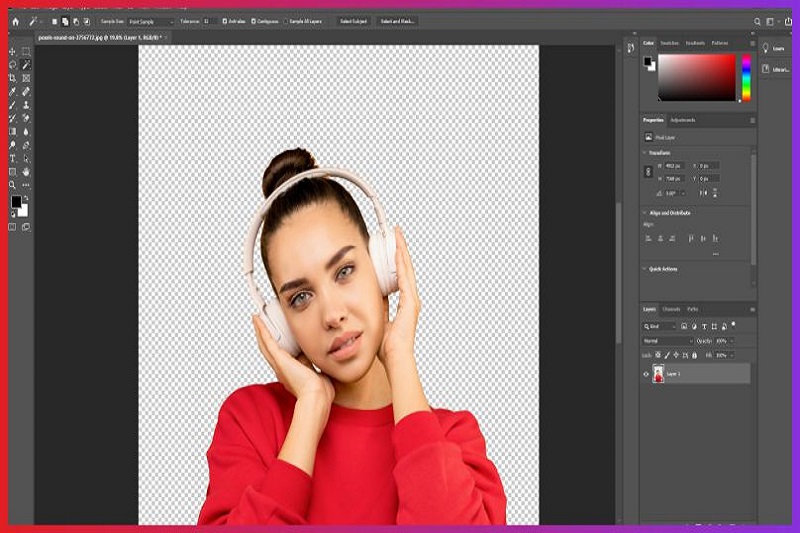The height and width of the screenshot is (533, 800).
Task: Open the layer Fill dropdown arrow
Action: tap(732, 355)
